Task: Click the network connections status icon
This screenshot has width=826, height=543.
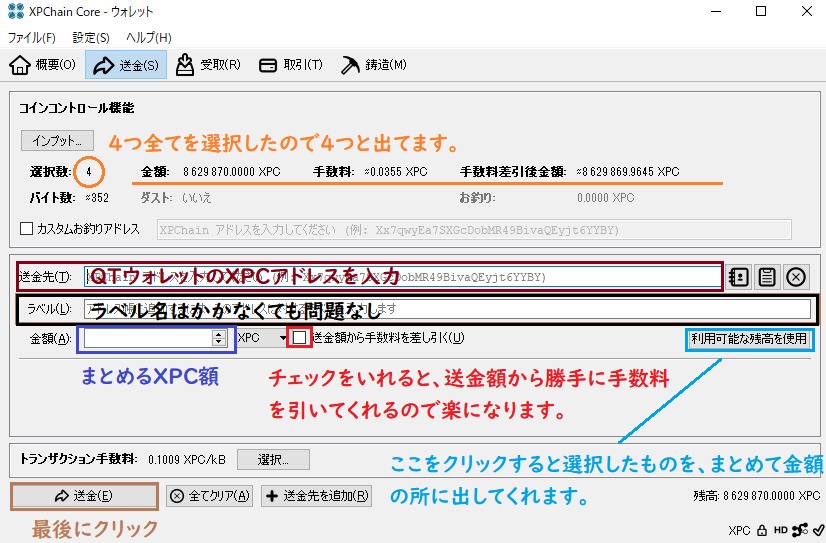Action: click(800, 530)
